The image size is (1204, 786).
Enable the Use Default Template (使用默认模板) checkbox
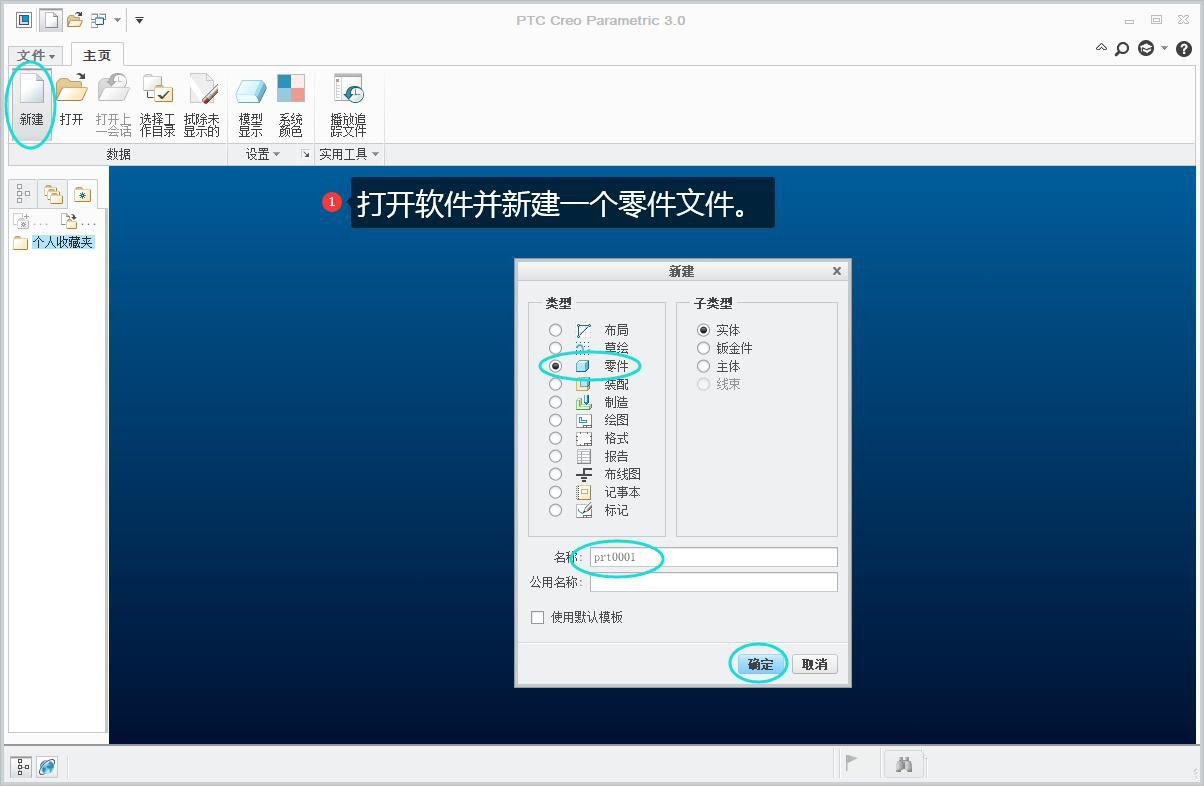[537, 617]
